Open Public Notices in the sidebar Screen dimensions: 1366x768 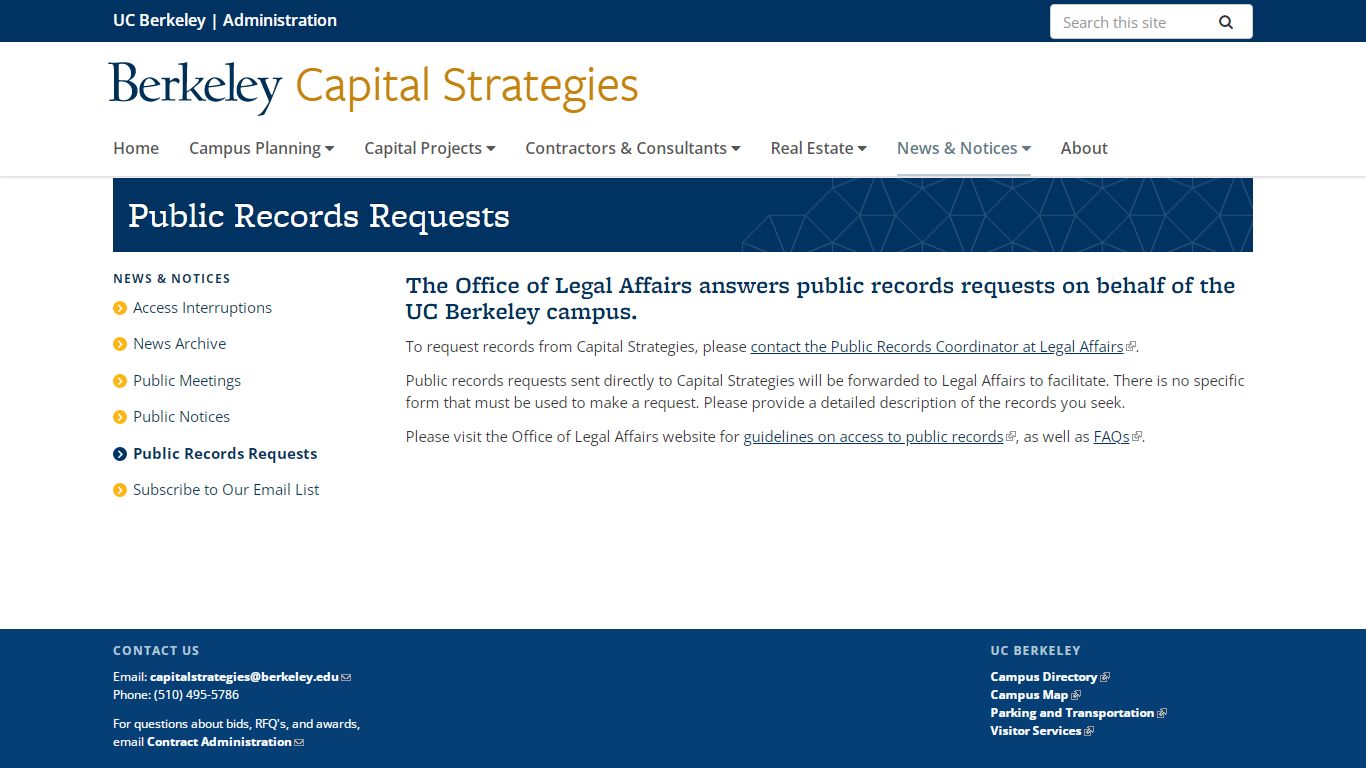coord(181,417)
